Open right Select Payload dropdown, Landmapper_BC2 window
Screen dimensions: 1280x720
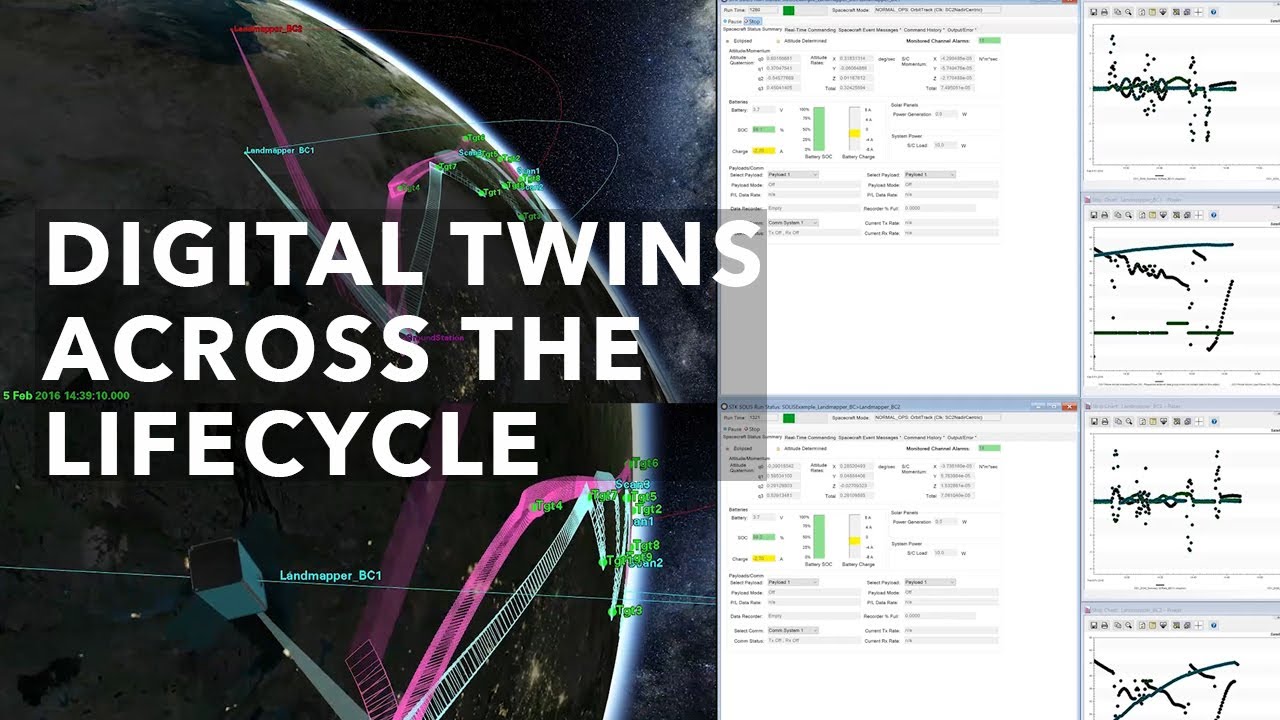[x=930, y=582]
